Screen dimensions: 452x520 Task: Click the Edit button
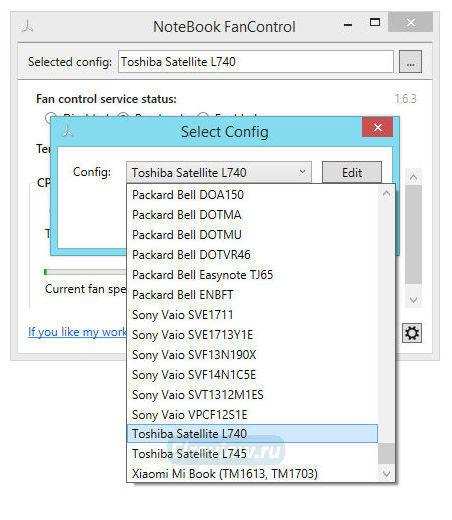352,172
